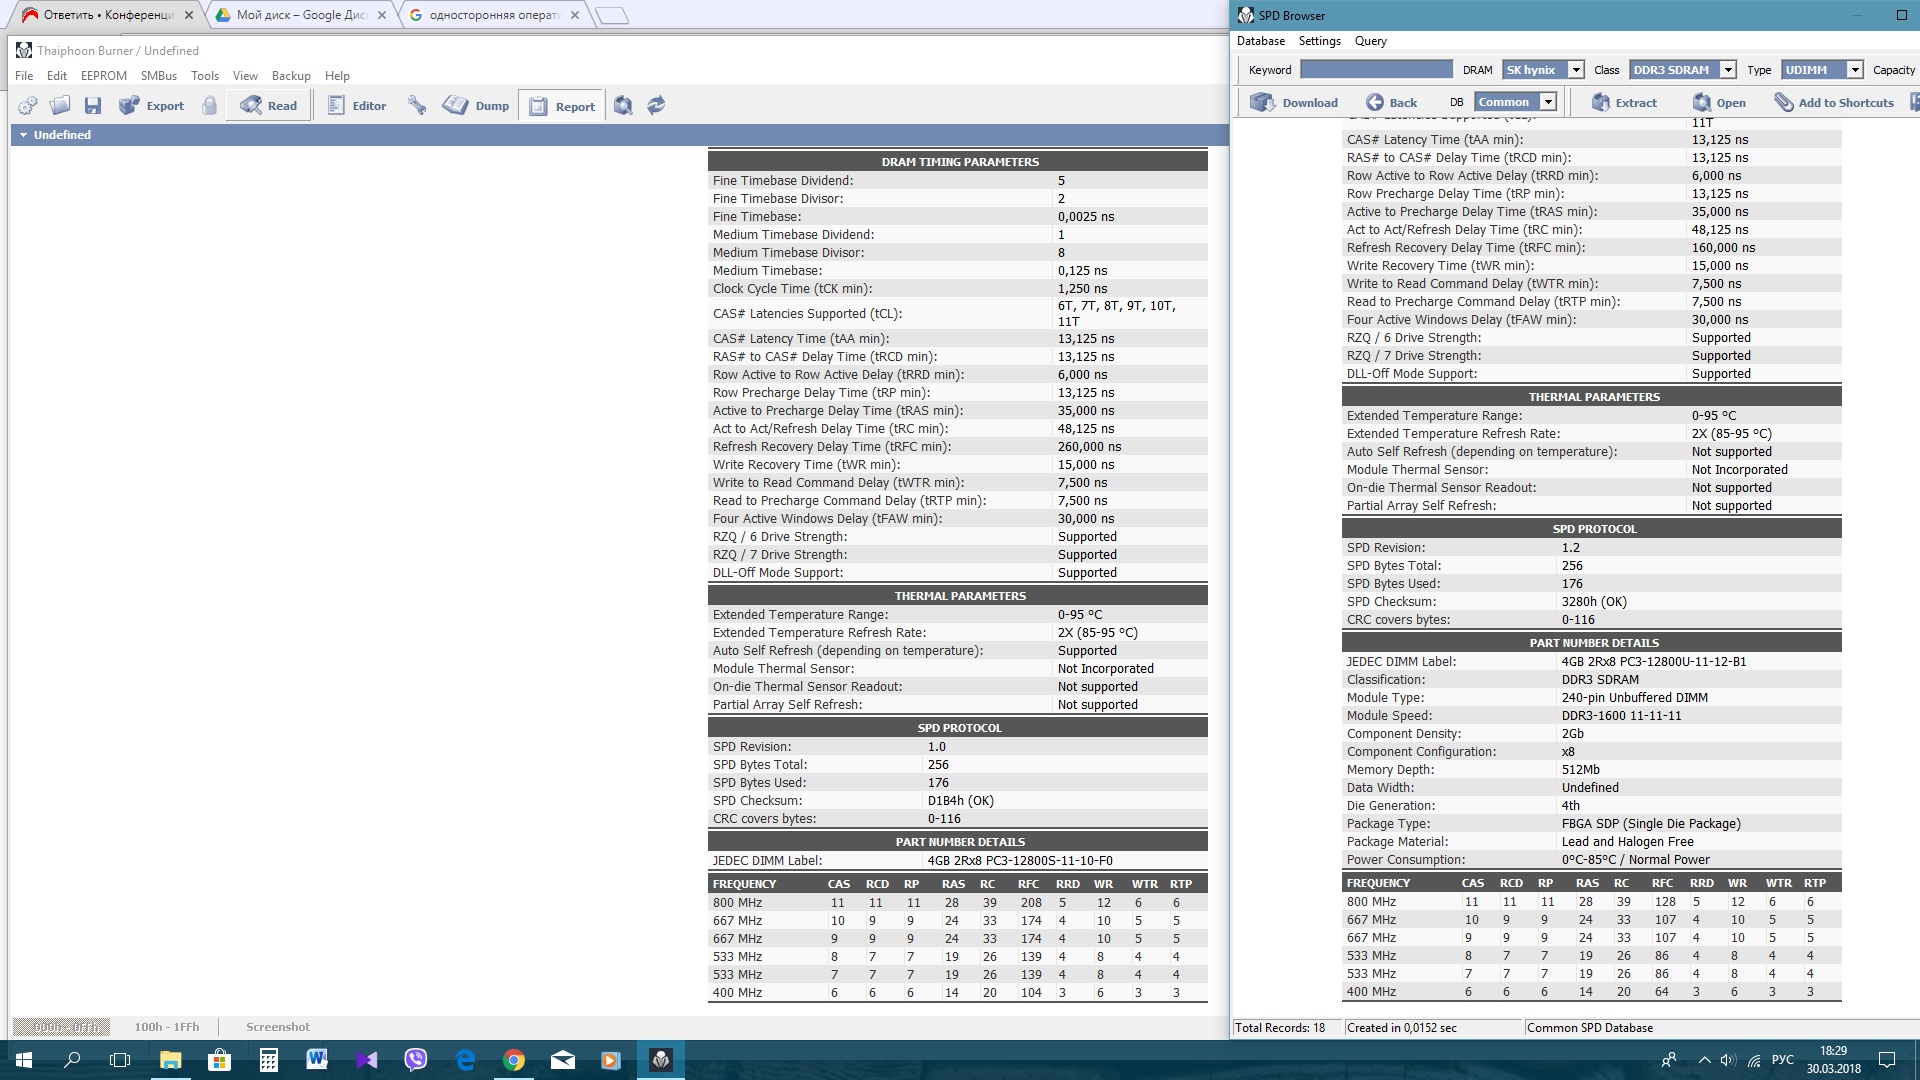This screenshot has width=1920, height=1080.
Task: Expand the DRAM manufacturer dropdown
Action: point(1576,70)
